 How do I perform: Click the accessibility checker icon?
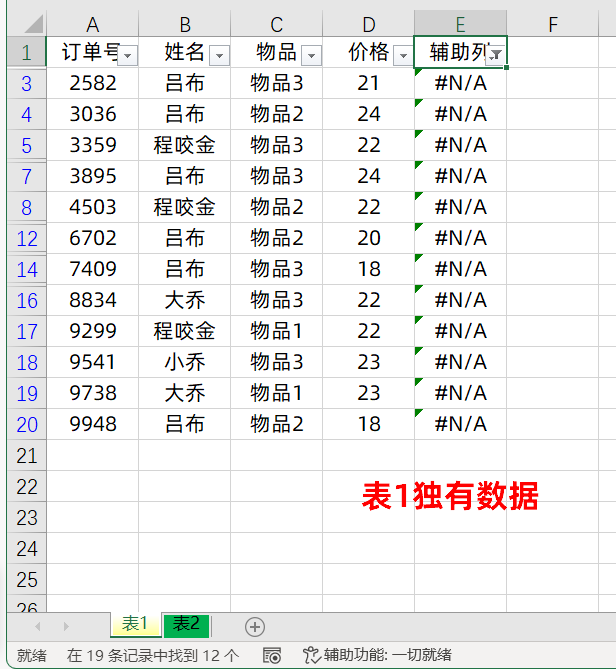pyautogui.click(x=311, y=655)
